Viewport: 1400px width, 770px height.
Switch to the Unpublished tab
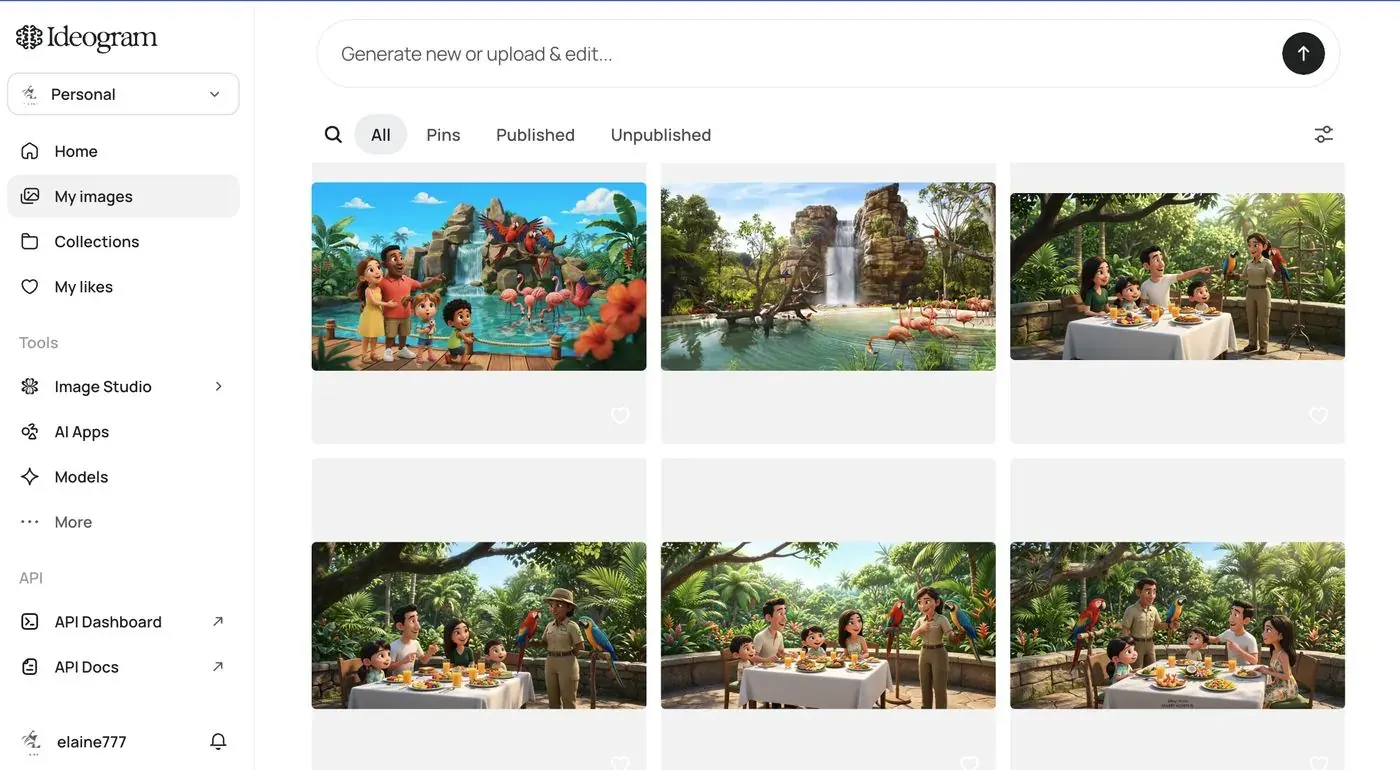661,134
